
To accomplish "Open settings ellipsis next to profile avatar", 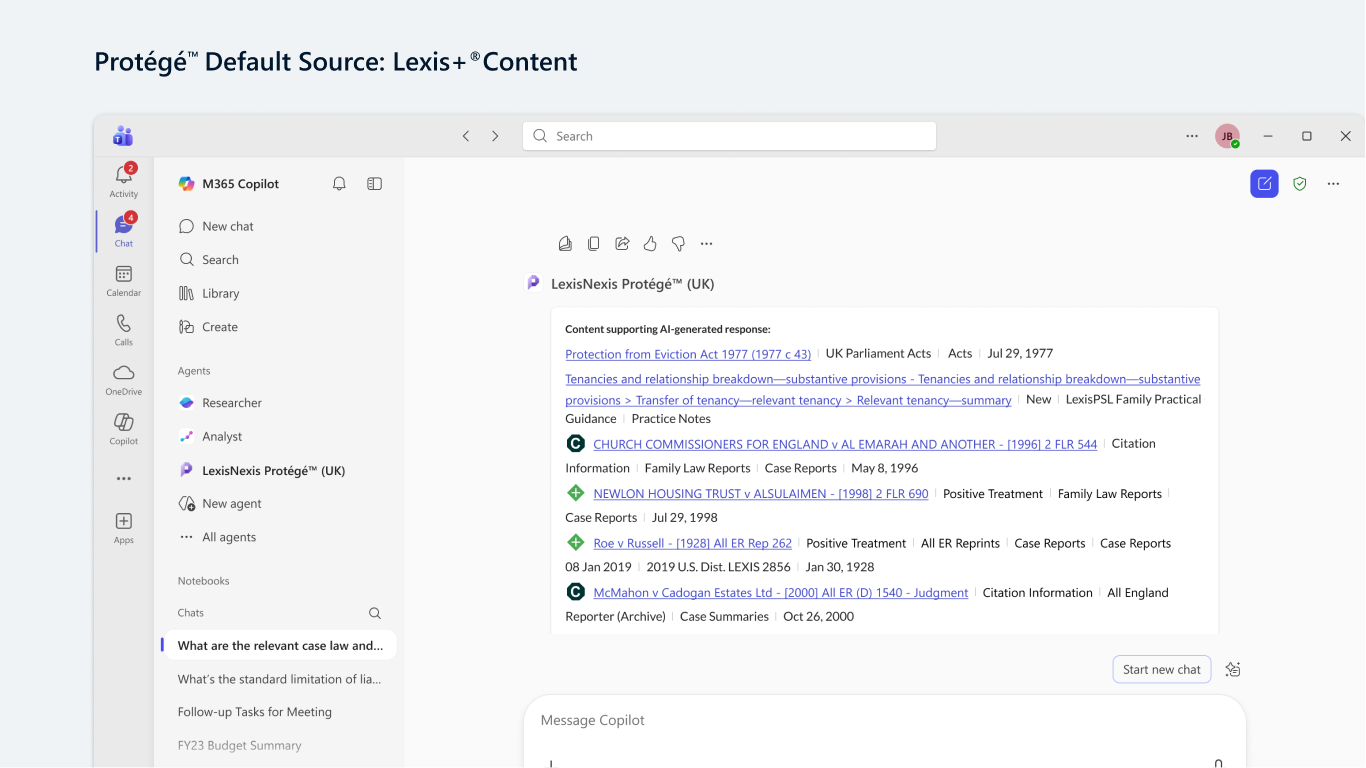I will click(x=1192, y=136).
